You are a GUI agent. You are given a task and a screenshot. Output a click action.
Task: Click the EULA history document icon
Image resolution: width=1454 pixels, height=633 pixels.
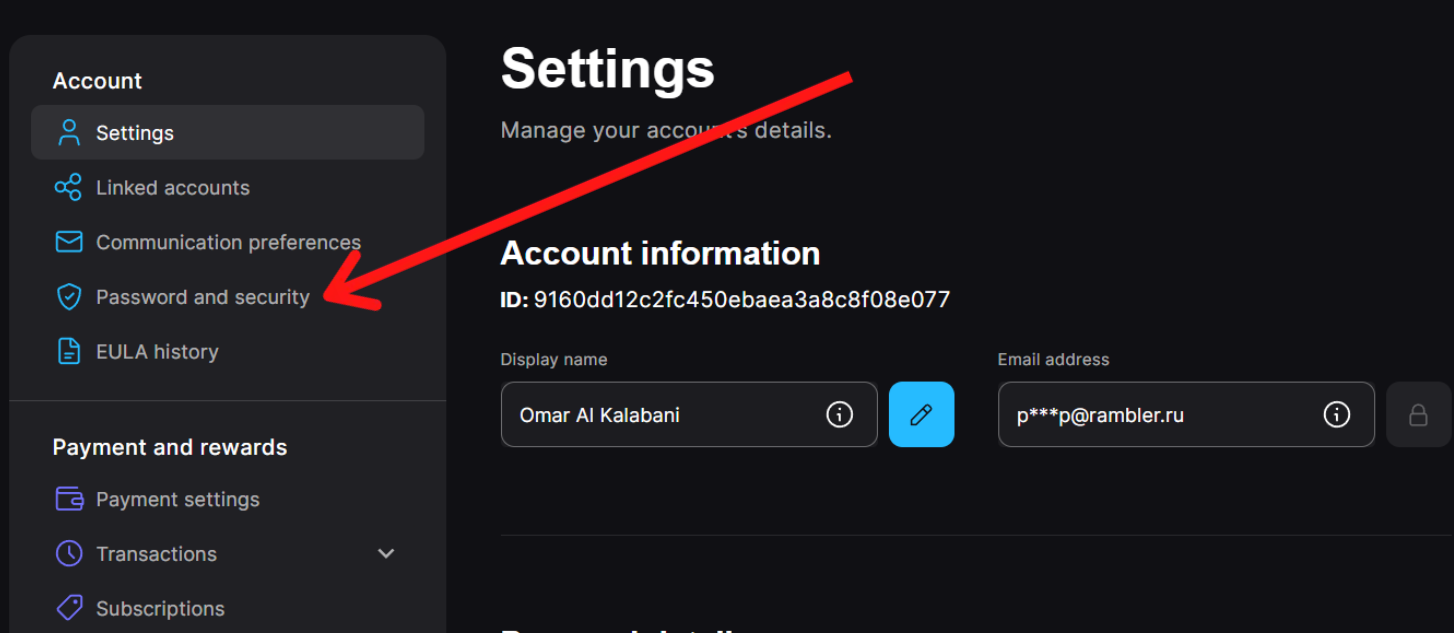68,352
